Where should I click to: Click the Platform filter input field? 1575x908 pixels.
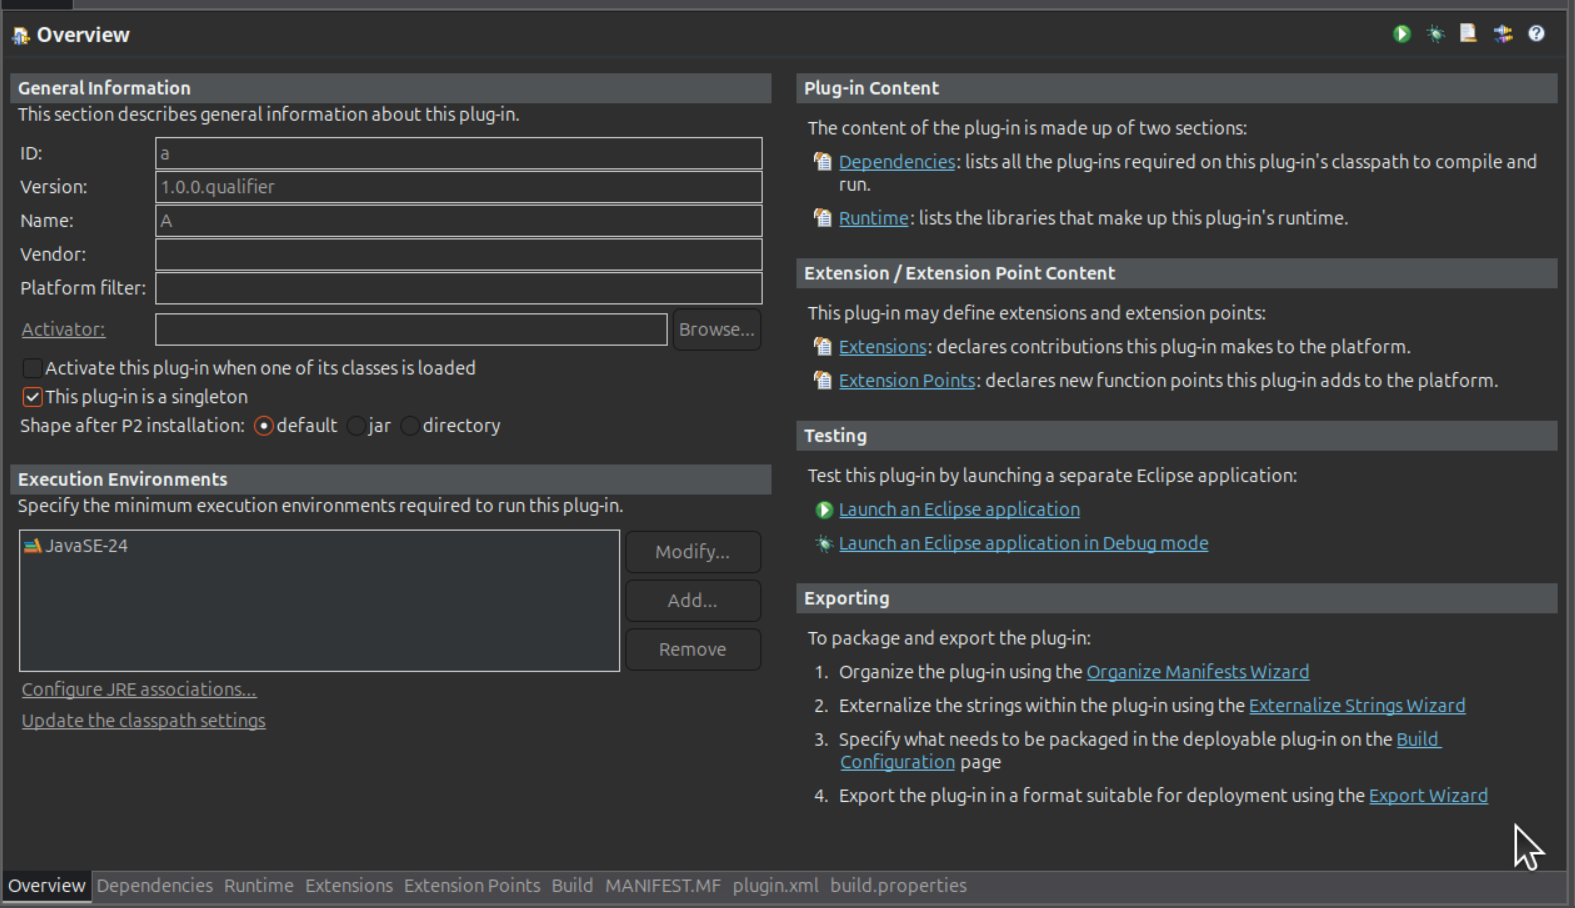click(459, 288)
